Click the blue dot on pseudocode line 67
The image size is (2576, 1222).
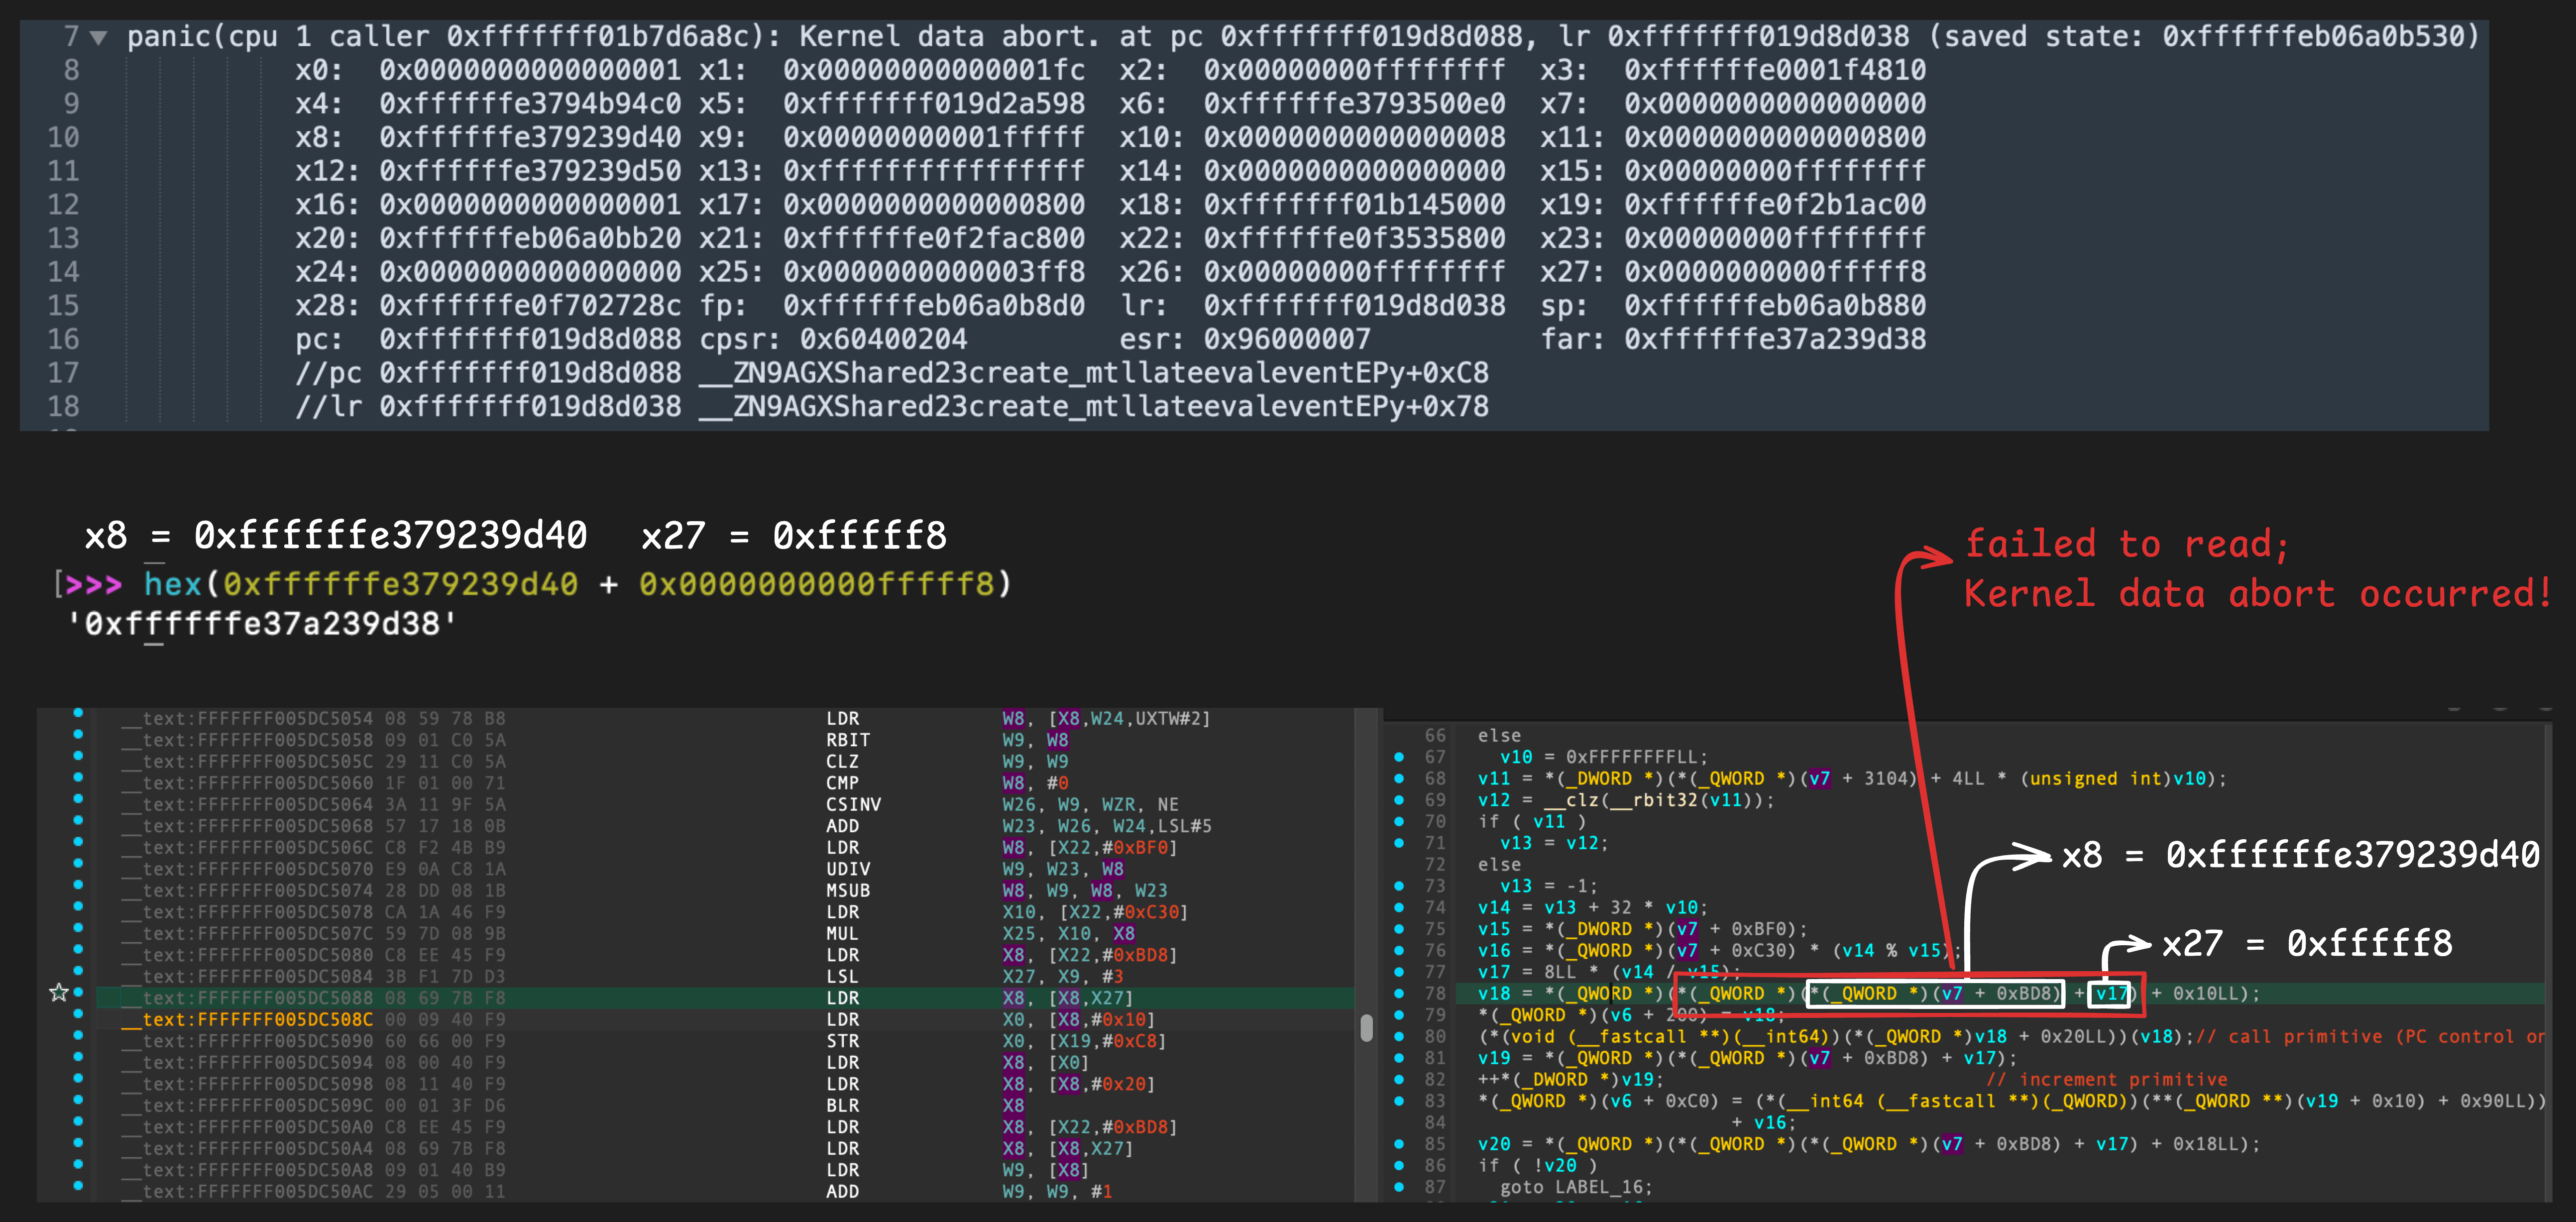tap(1399, 757)
